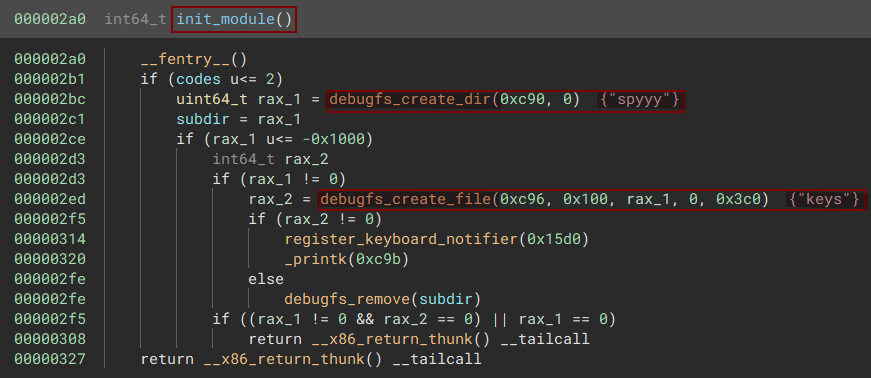This screenshot has width=871, height=378.
Task: Click the debugfs_create_file function call
Action: click(406, 199)
